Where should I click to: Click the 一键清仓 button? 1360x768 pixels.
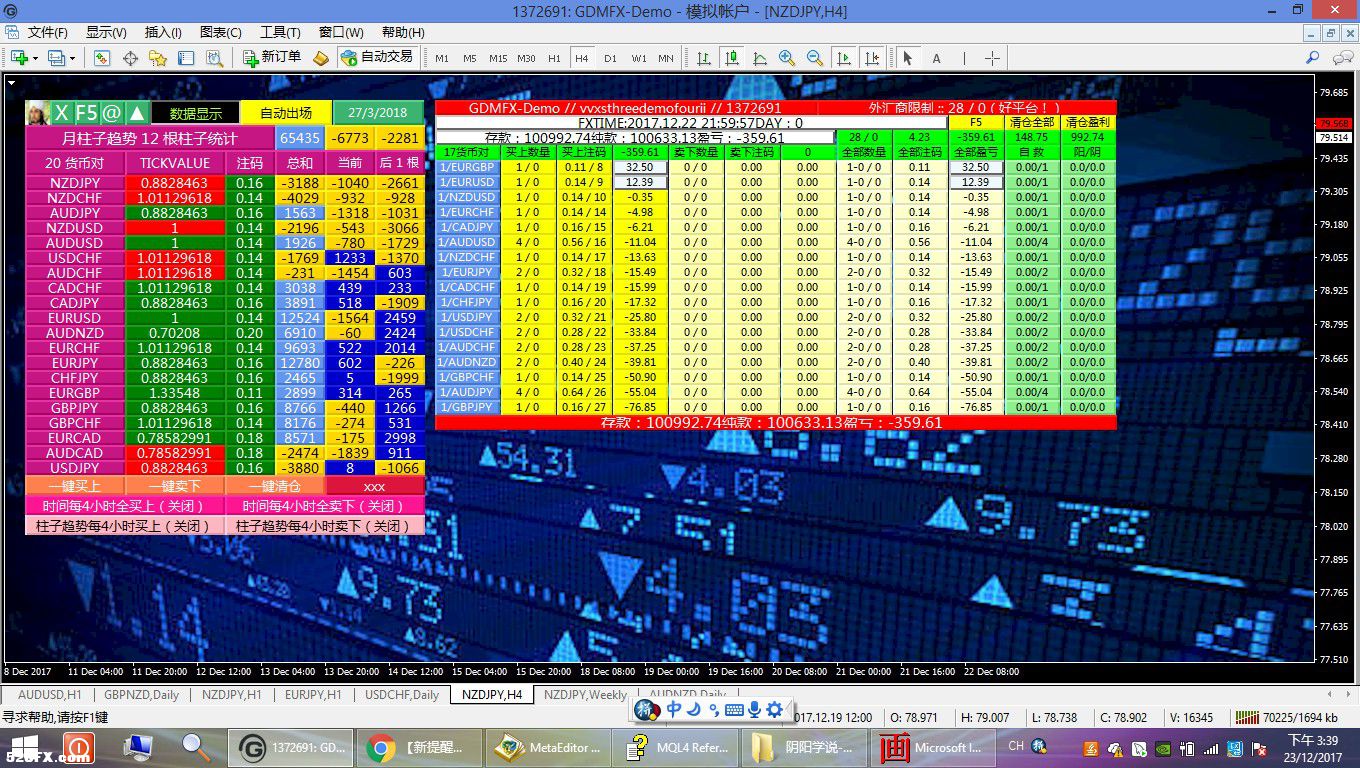[275, 486]
